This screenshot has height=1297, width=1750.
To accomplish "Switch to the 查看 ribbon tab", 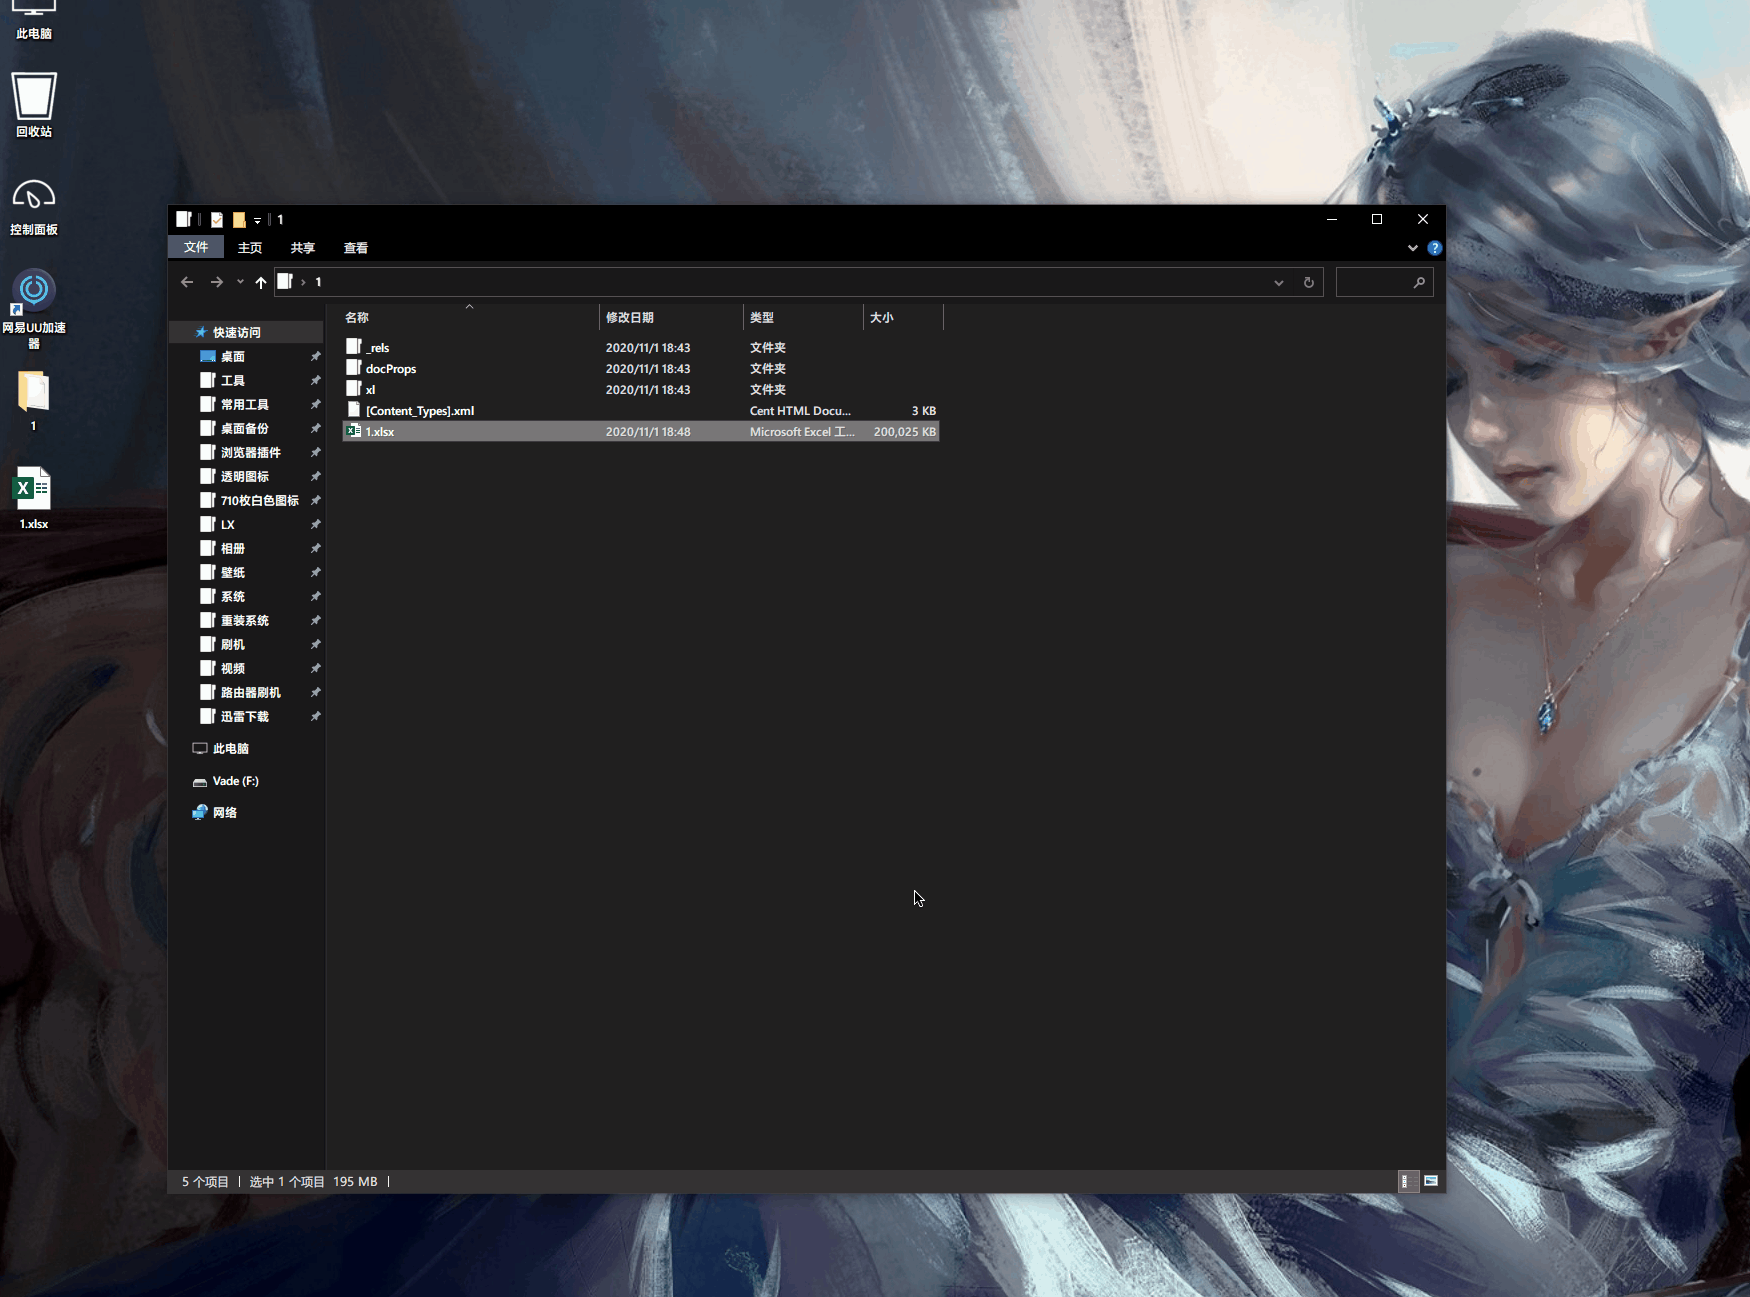I will 355,248.
